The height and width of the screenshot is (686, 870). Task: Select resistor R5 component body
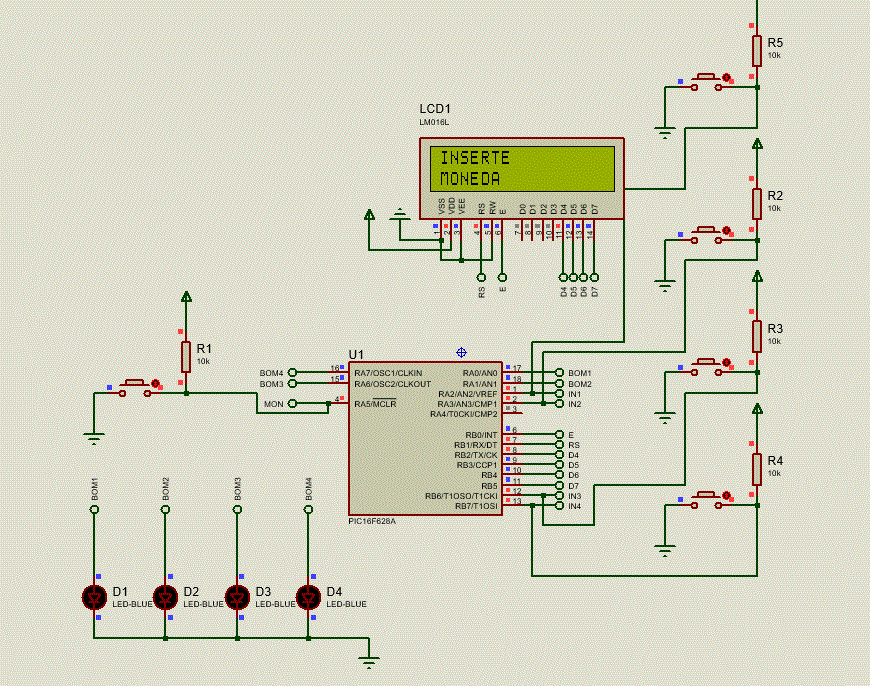[x=757, y=51]
